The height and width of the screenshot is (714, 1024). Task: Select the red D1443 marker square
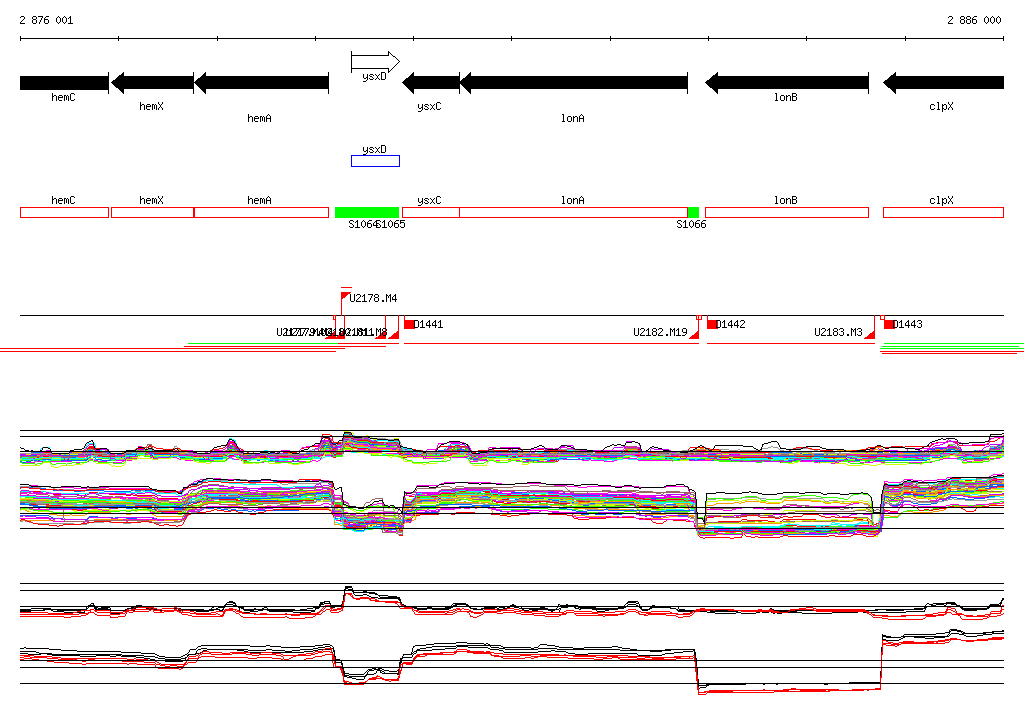889,324
